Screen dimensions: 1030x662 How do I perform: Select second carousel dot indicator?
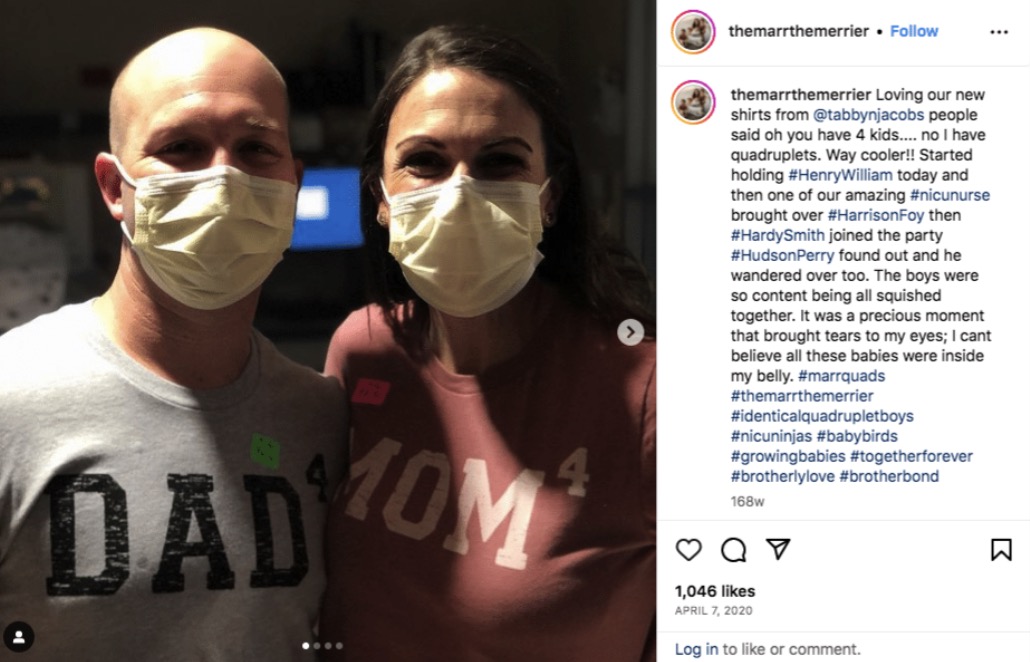coord(317,646)
